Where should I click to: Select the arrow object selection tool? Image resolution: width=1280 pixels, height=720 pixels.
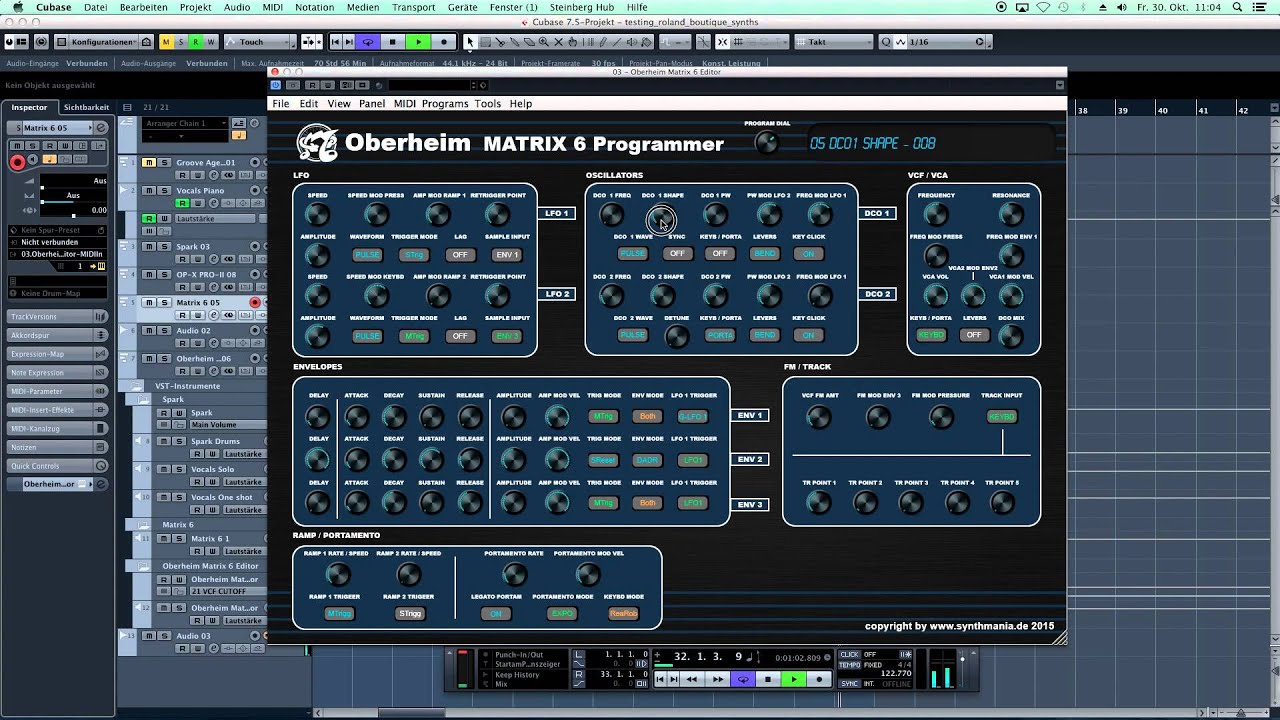click(470, 42)
